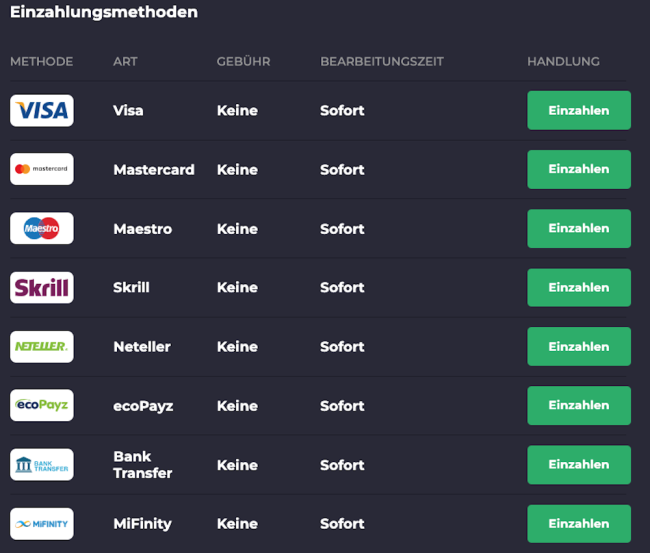Viewport: 650px width, 553px height.
Task: Click the ecoPayz logo
Action: click(42, 405)
